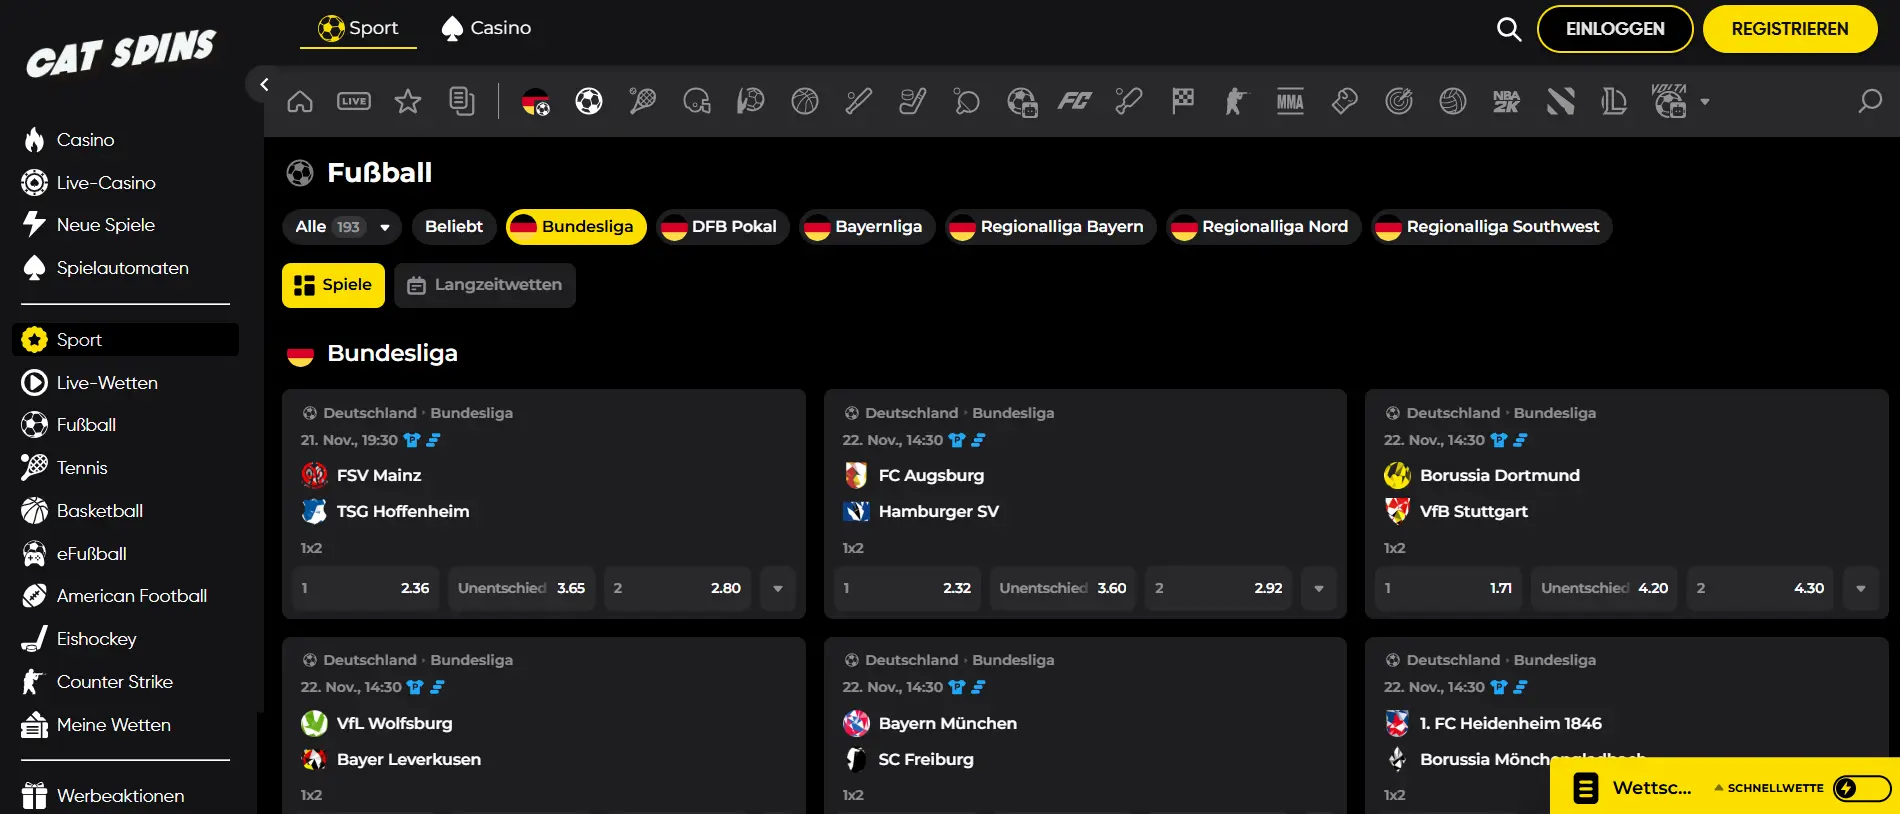The height and width of the screenshot is (814, 1900).
Task: Open the LIVE events icon
Action: (354, 101)
